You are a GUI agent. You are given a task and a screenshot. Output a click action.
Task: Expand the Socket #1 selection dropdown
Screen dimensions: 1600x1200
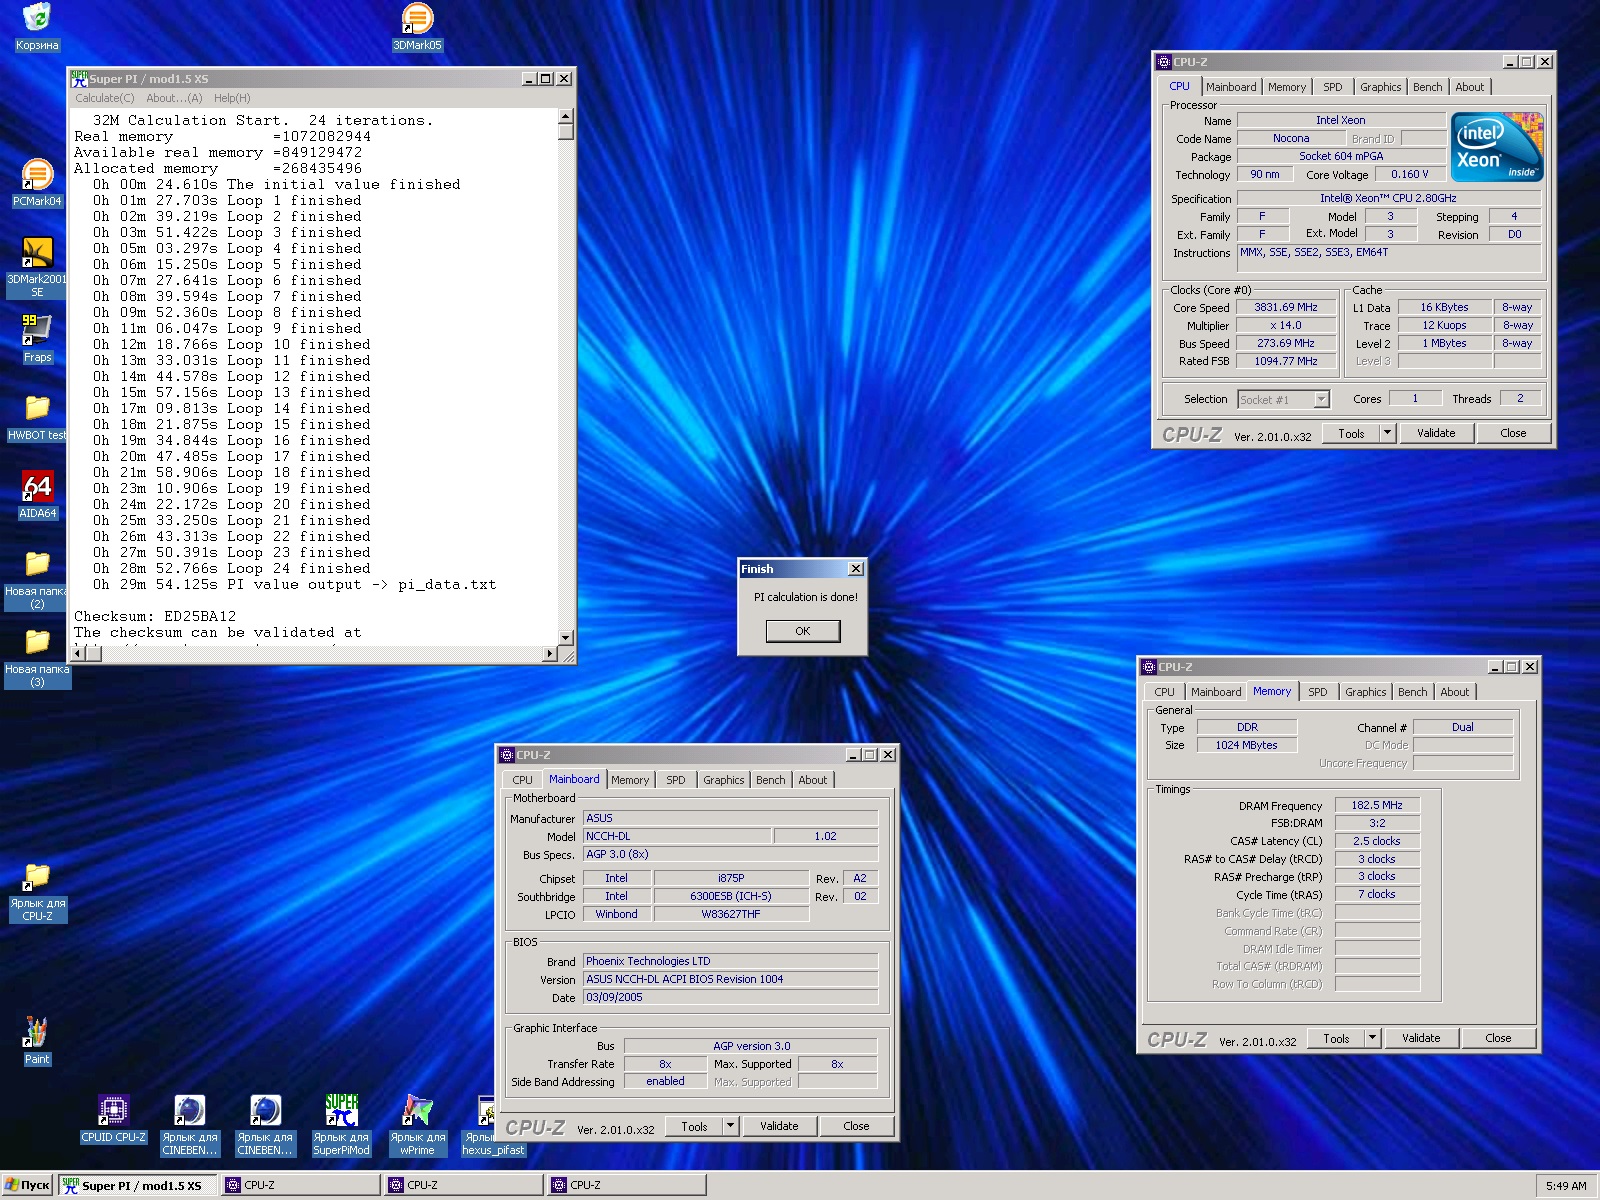[1321, 400]
